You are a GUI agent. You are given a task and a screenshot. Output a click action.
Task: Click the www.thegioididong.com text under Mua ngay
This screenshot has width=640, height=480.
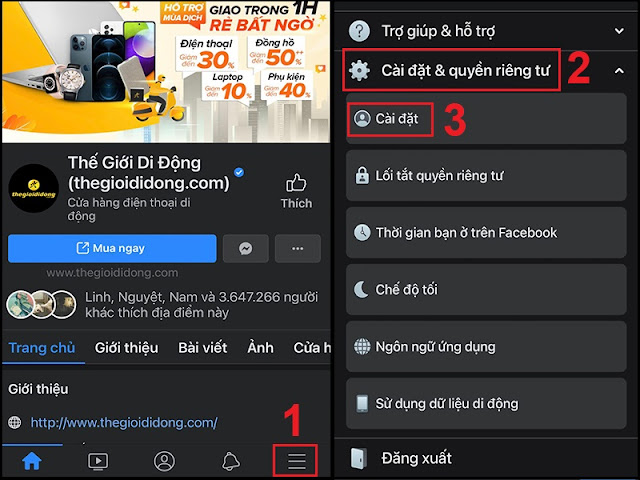[x=112, y=273]
